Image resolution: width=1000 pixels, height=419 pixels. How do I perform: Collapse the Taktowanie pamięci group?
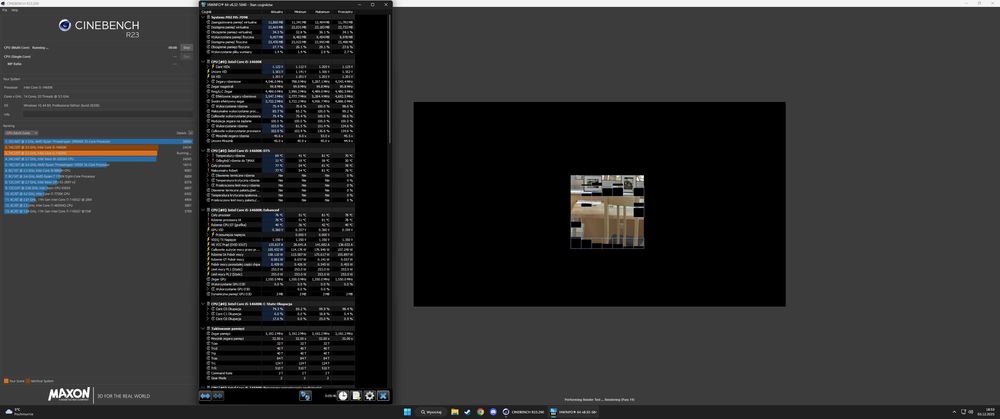tap(203, 328)
